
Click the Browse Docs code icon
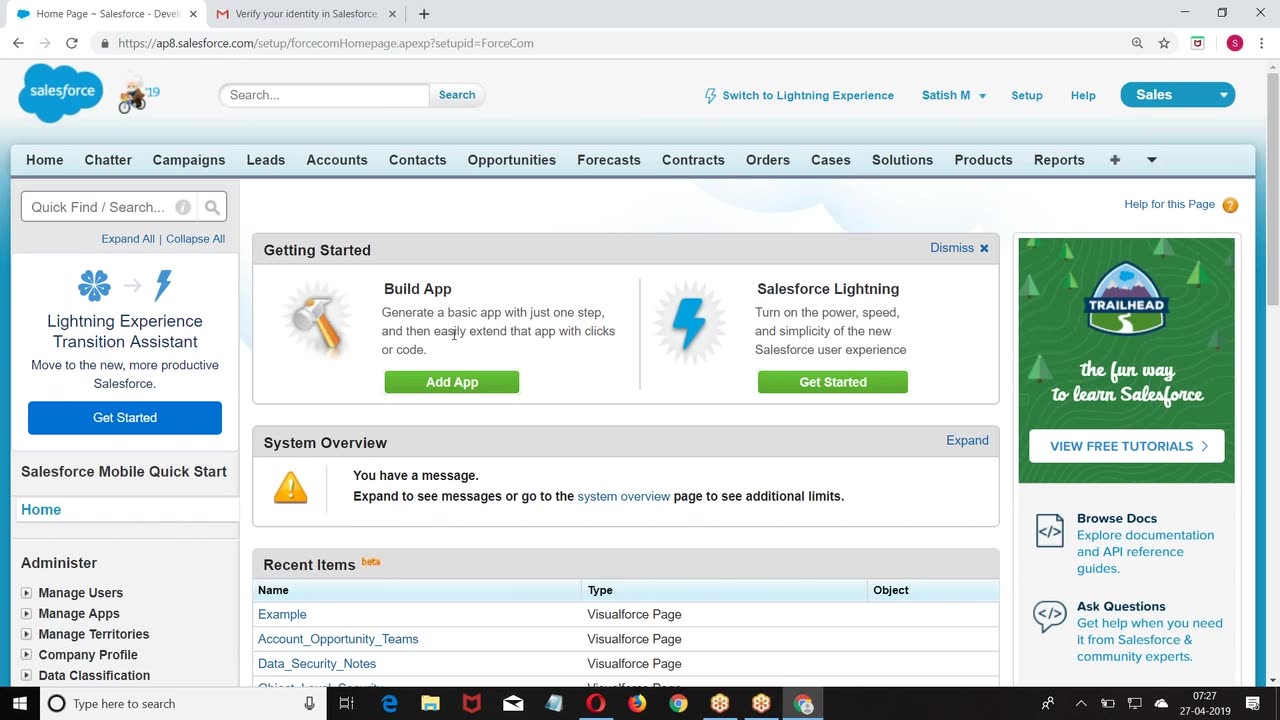tap(1050, 531)
